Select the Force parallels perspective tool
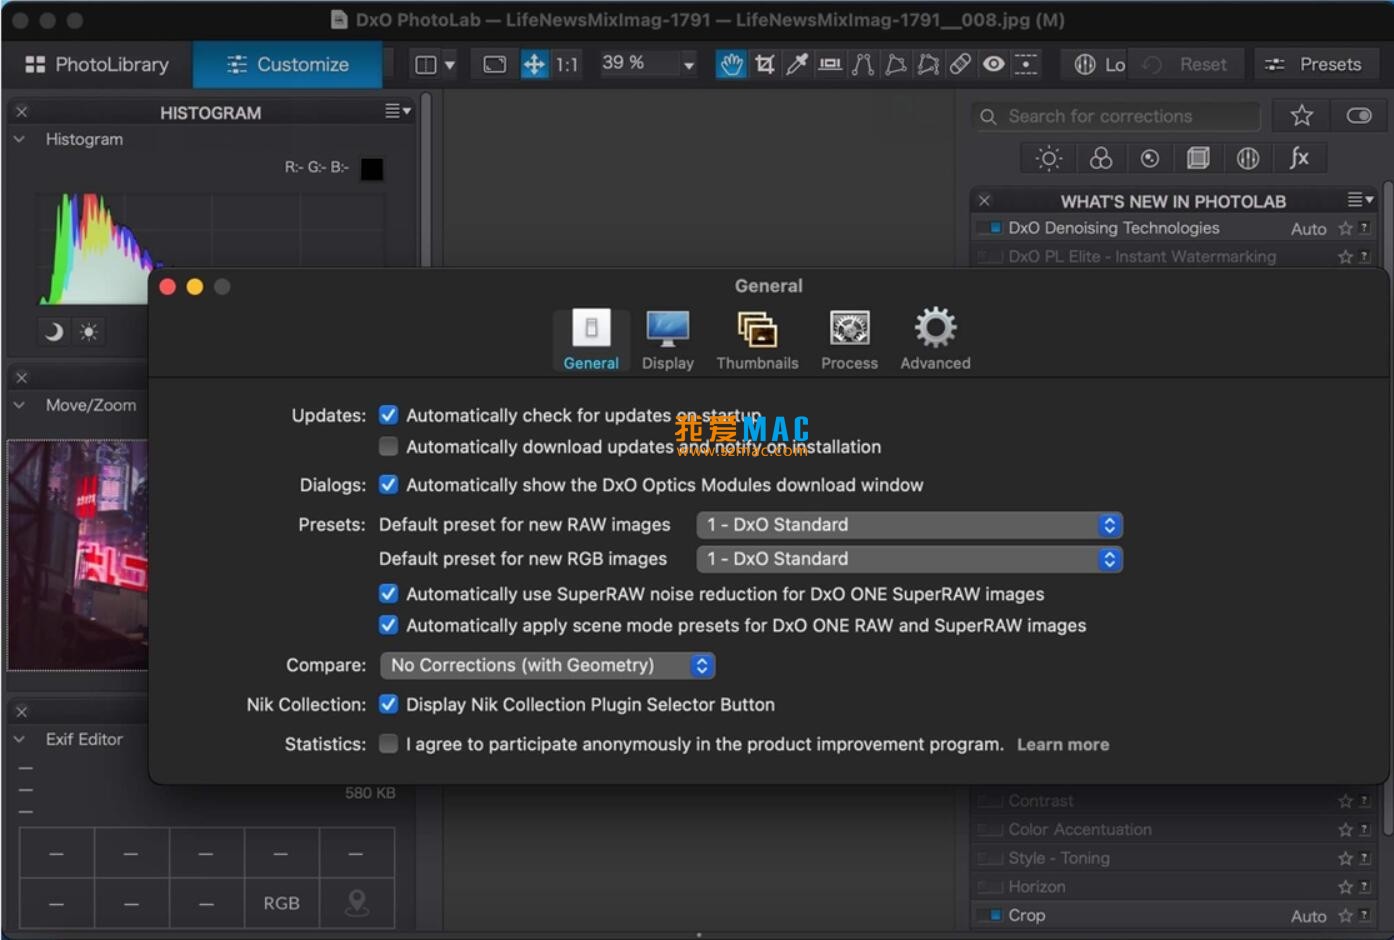The width and height of the screenshot is (1394, 940). (x=863, y=64)
